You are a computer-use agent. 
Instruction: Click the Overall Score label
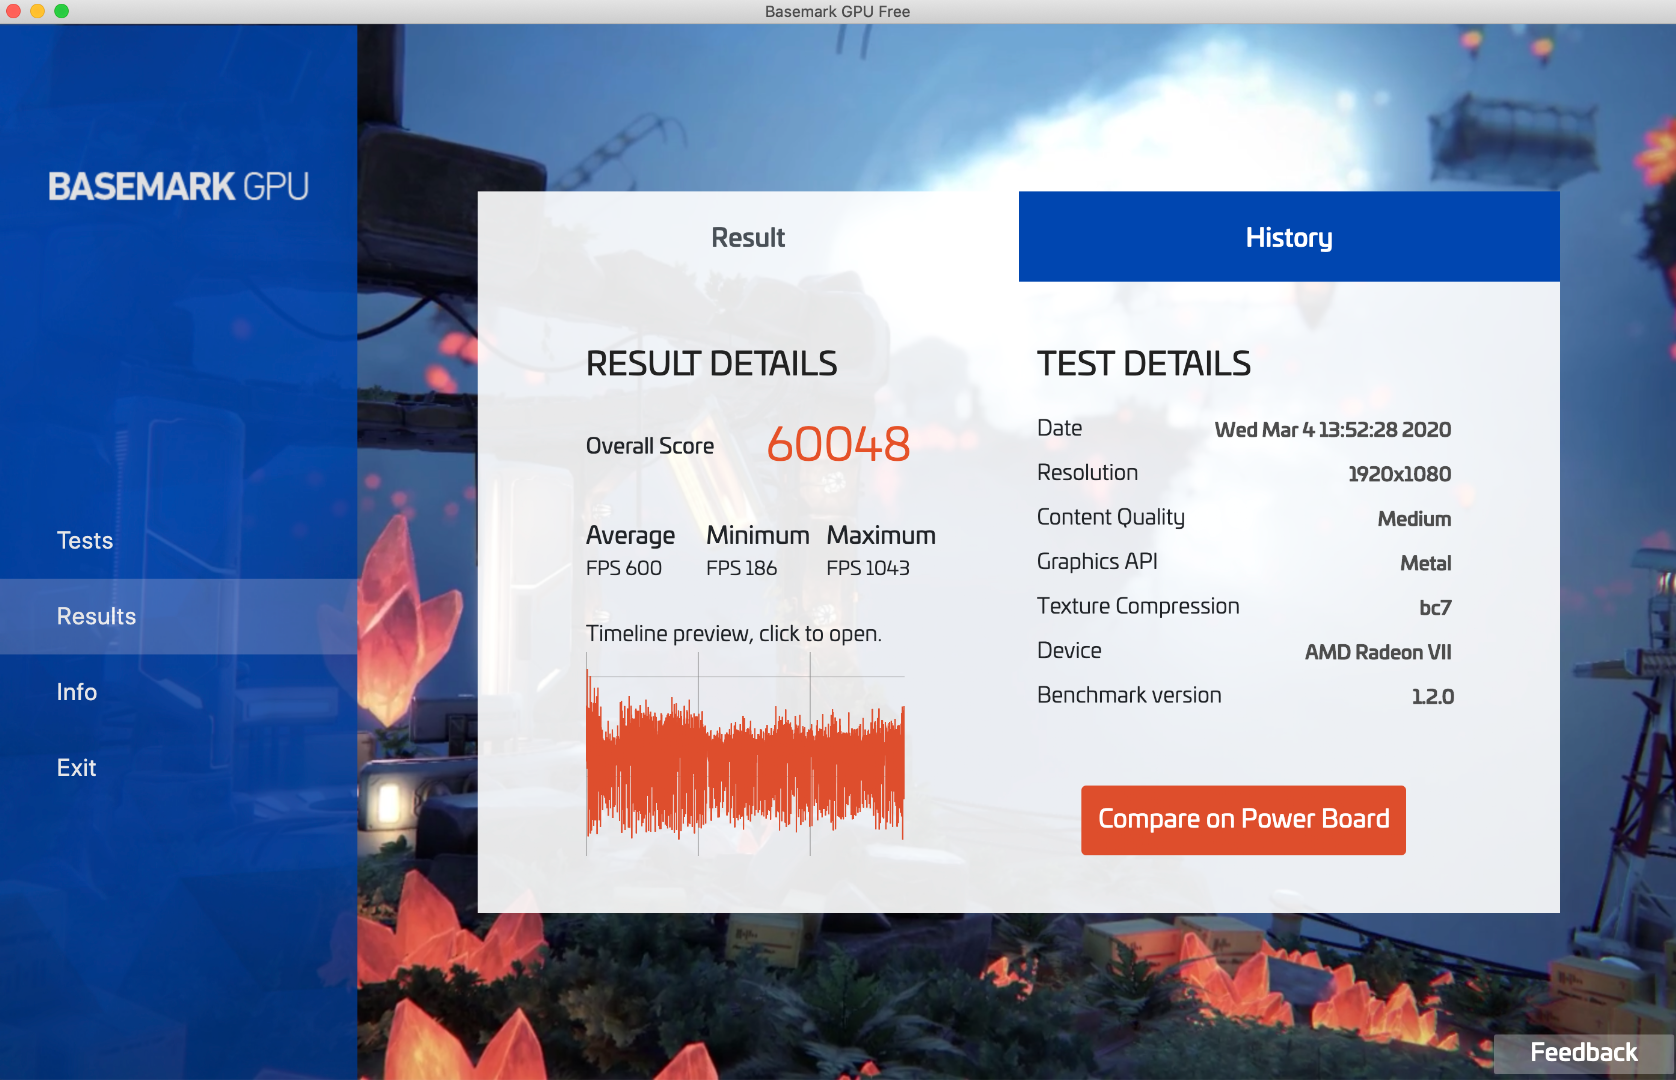(x=650, y=446)
